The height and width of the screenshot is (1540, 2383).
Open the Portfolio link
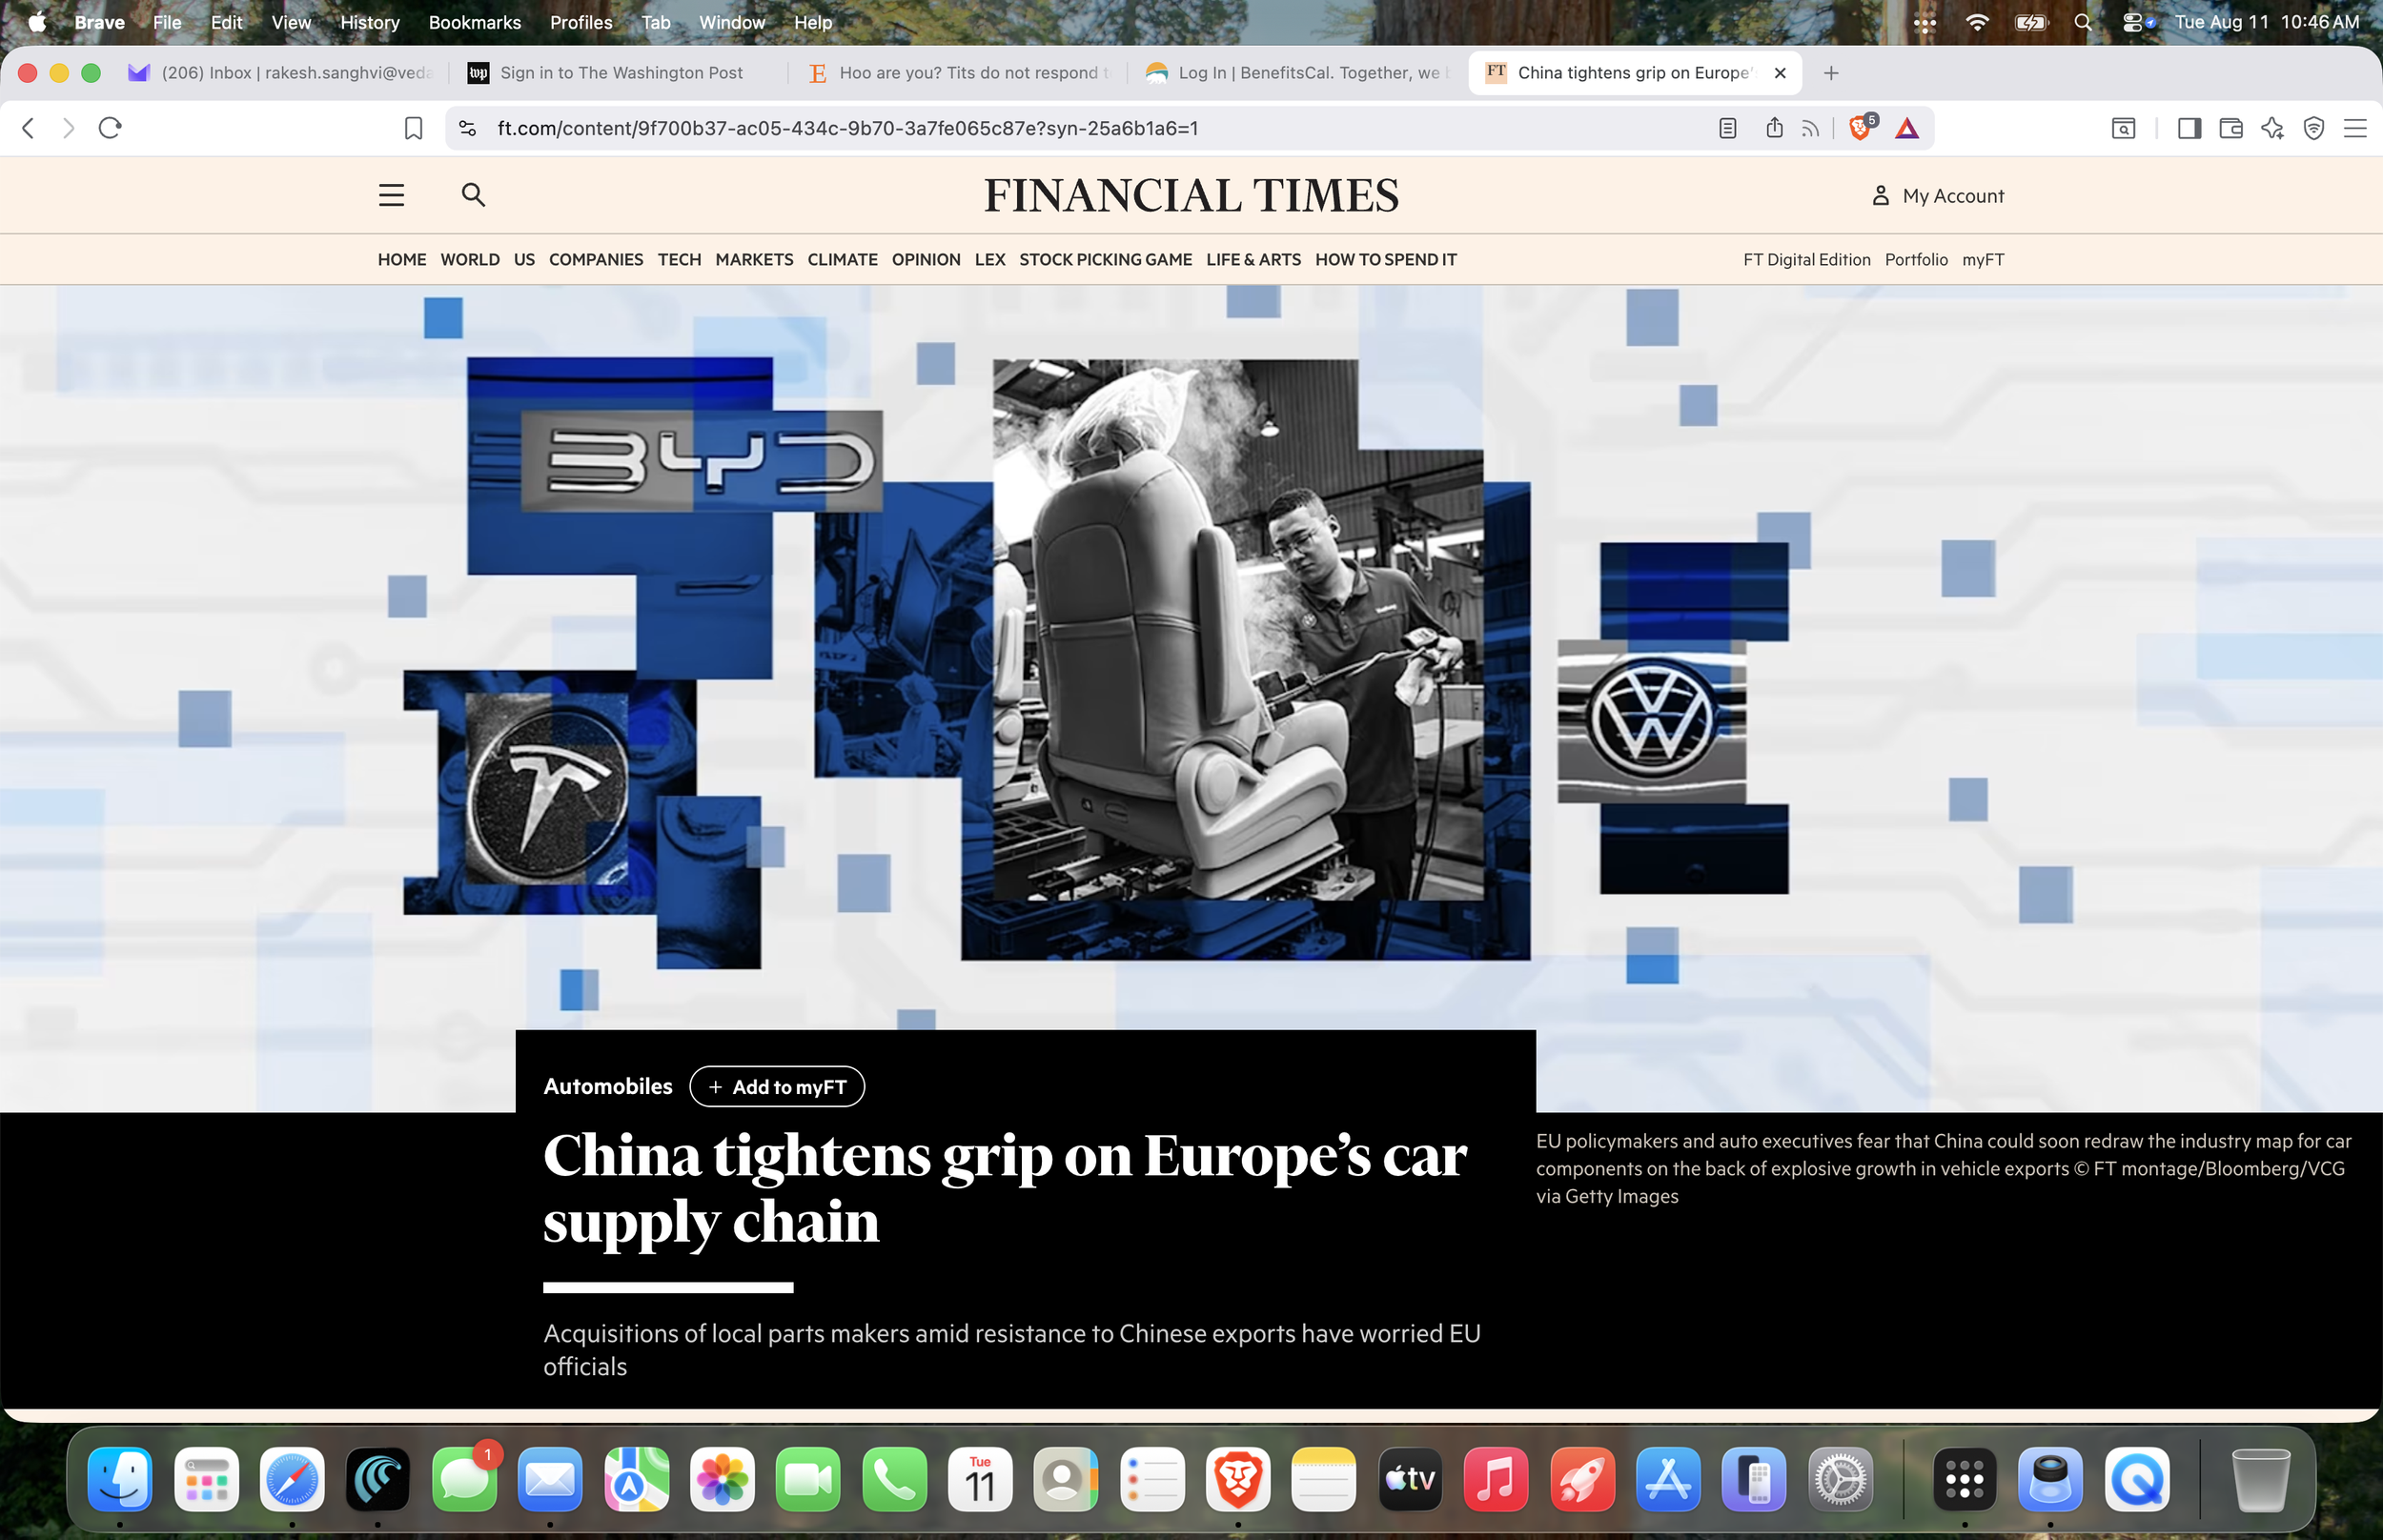click(1916, 259)
